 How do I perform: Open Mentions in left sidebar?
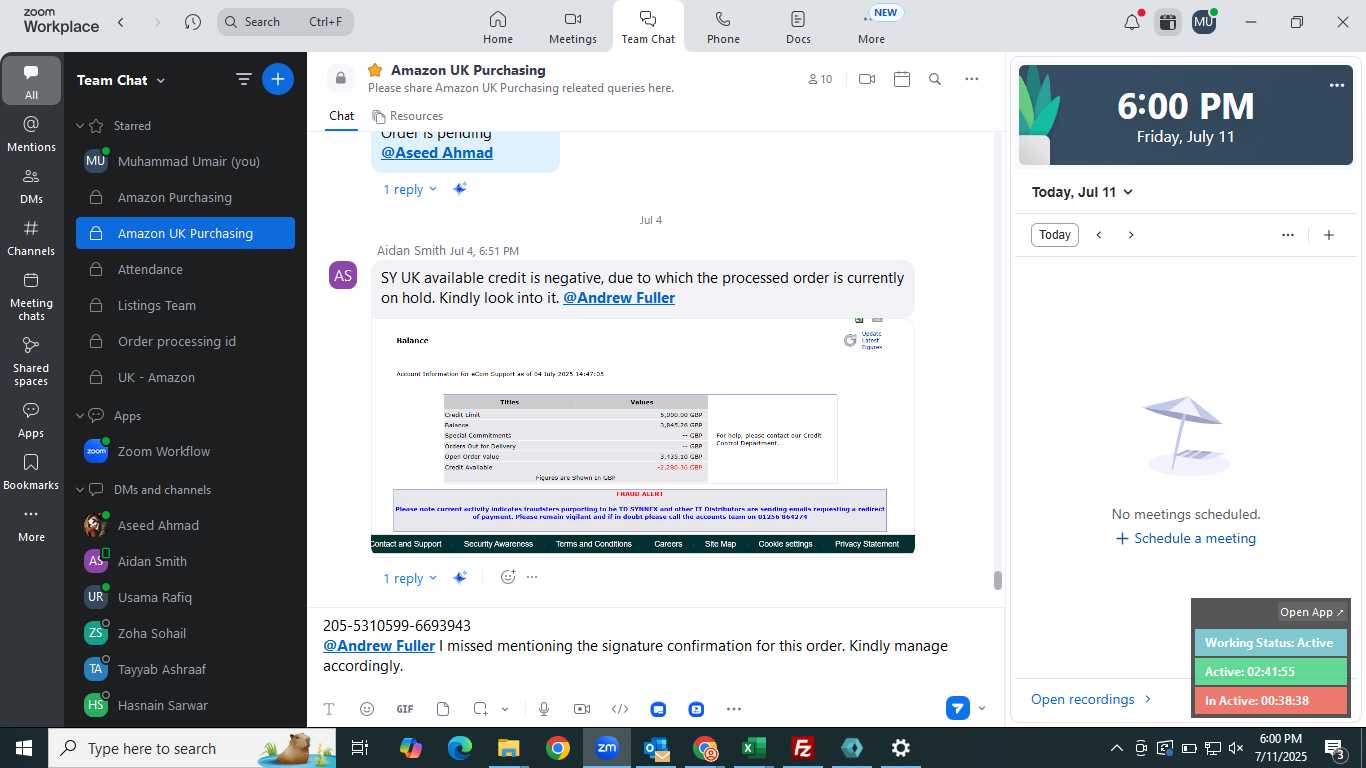31,134
